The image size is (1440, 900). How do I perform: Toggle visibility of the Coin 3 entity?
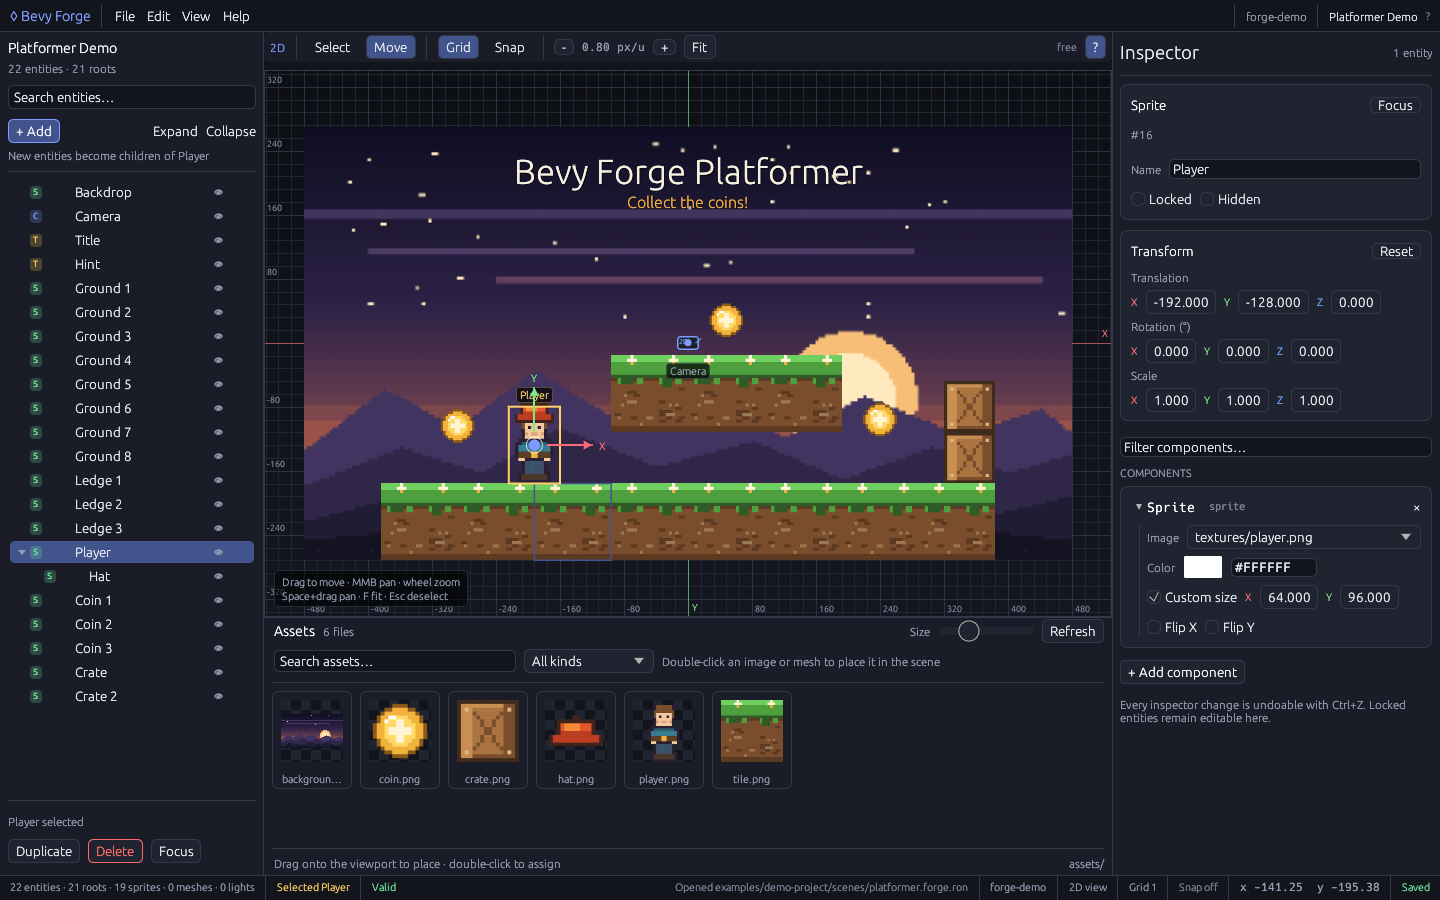point(218,648)
